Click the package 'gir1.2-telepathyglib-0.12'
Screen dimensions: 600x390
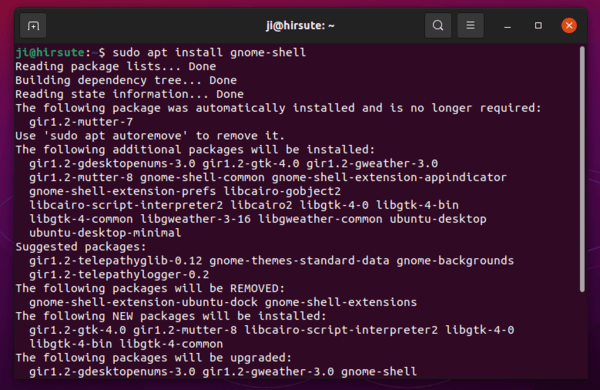click(x=116, y=260)
